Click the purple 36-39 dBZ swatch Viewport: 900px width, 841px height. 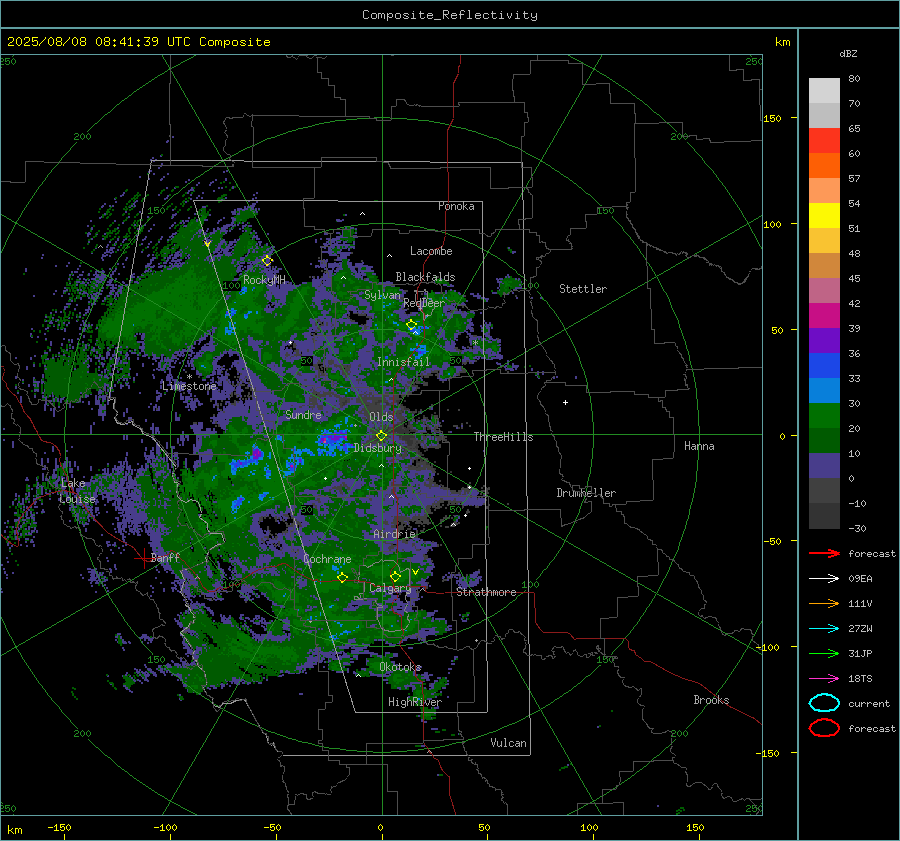[x=824, y=340]
